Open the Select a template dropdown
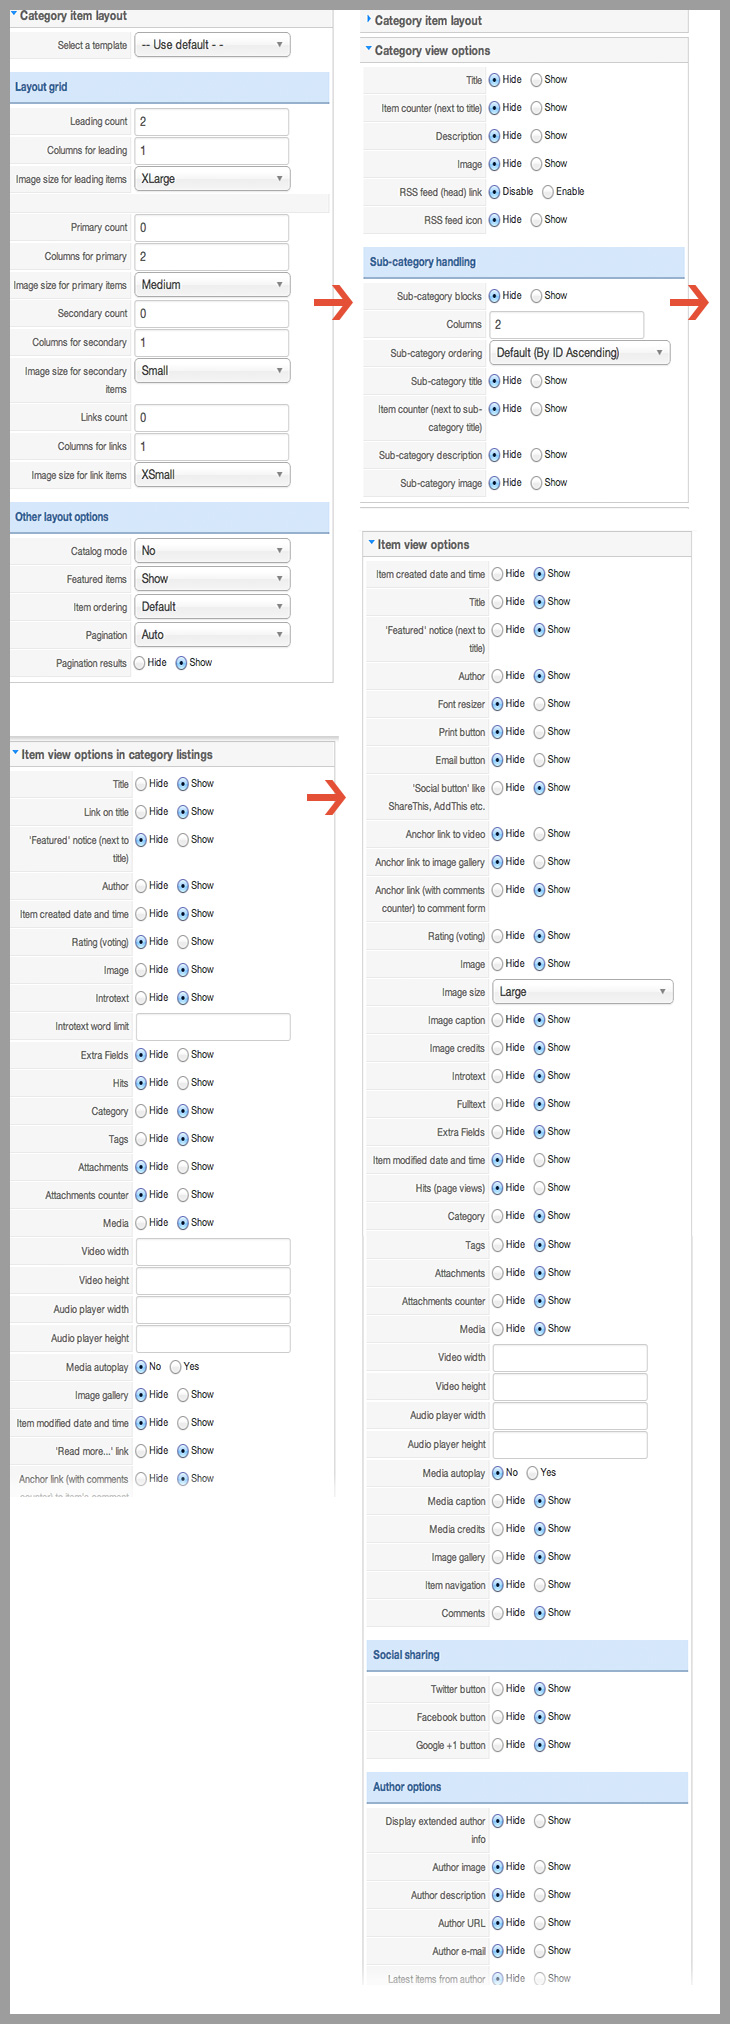 212,45
